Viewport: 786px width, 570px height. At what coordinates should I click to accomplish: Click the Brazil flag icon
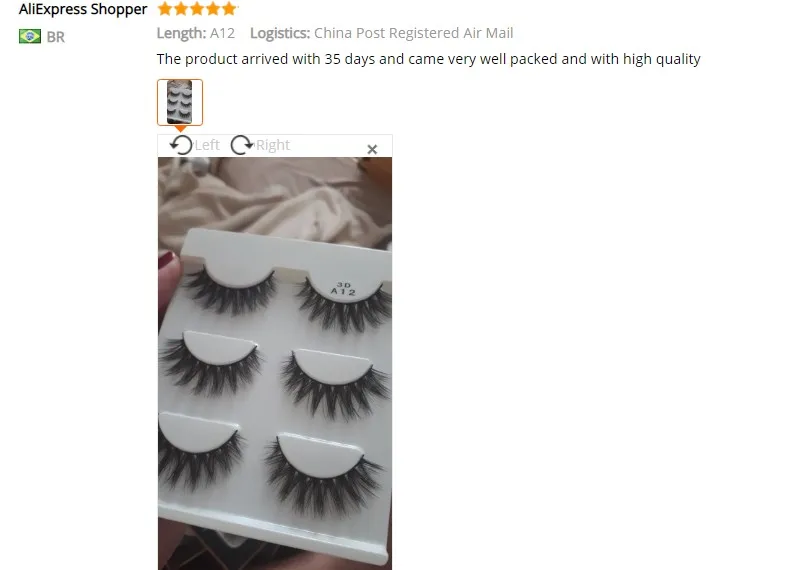[x=30, y=37]
